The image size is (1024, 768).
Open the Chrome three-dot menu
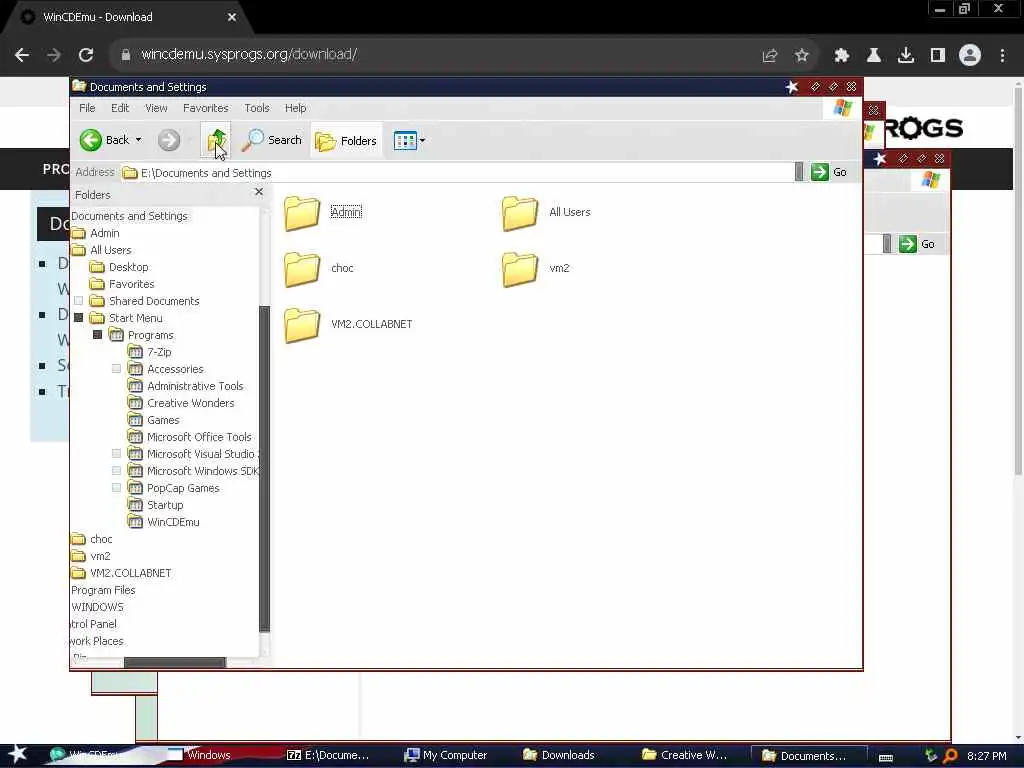(x=1002, y=56)
